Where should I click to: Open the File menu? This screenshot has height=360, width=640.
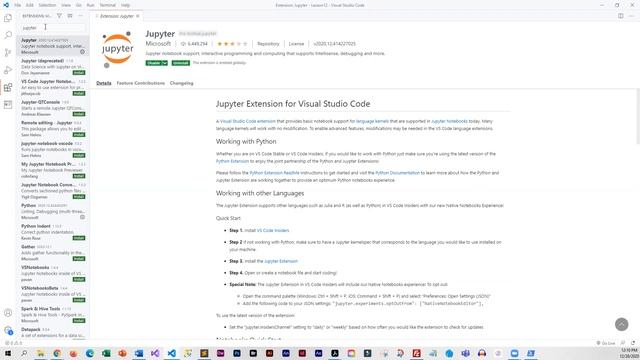pos(18,5)
